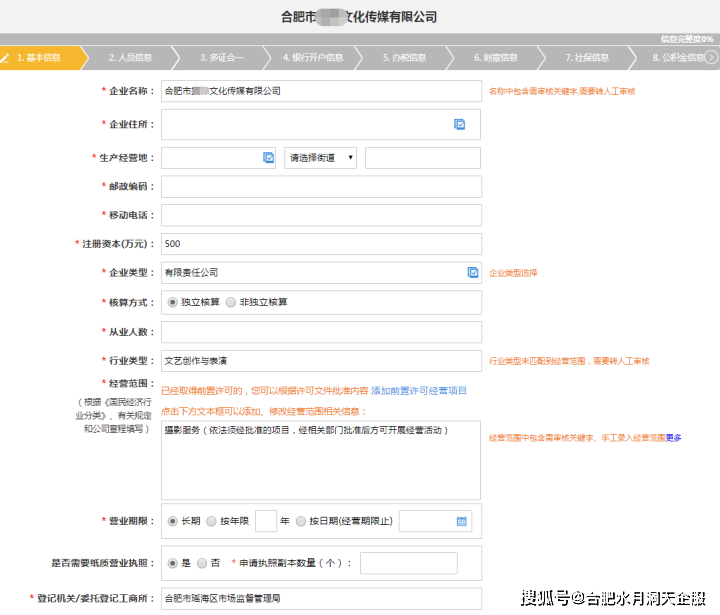Click the 申请执照副本数量 input field
This screenshot has width=720, height=615.
(409, 563)
